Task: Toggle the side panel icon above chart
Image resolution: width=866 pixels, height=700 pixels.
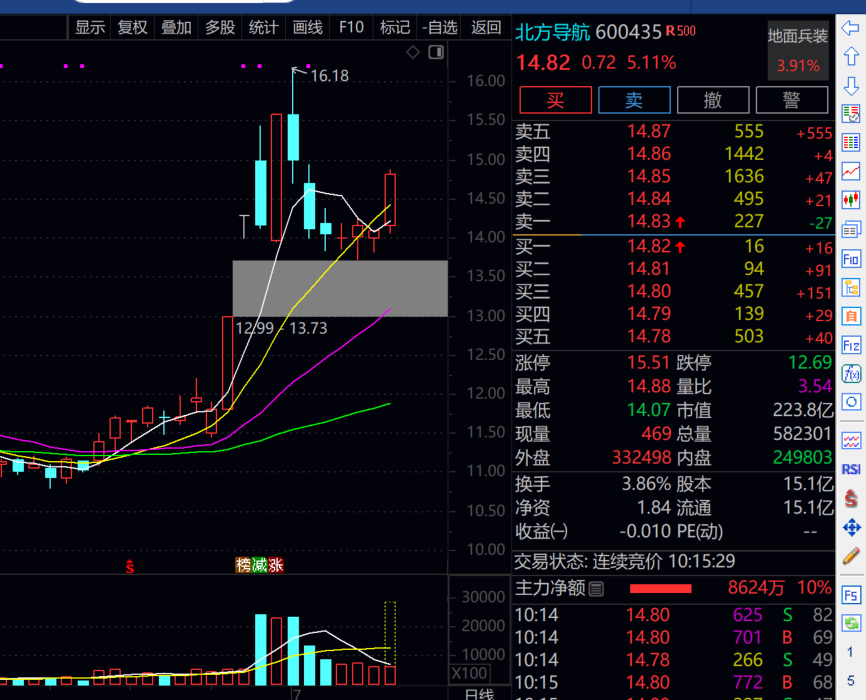Action: point(436,52)
